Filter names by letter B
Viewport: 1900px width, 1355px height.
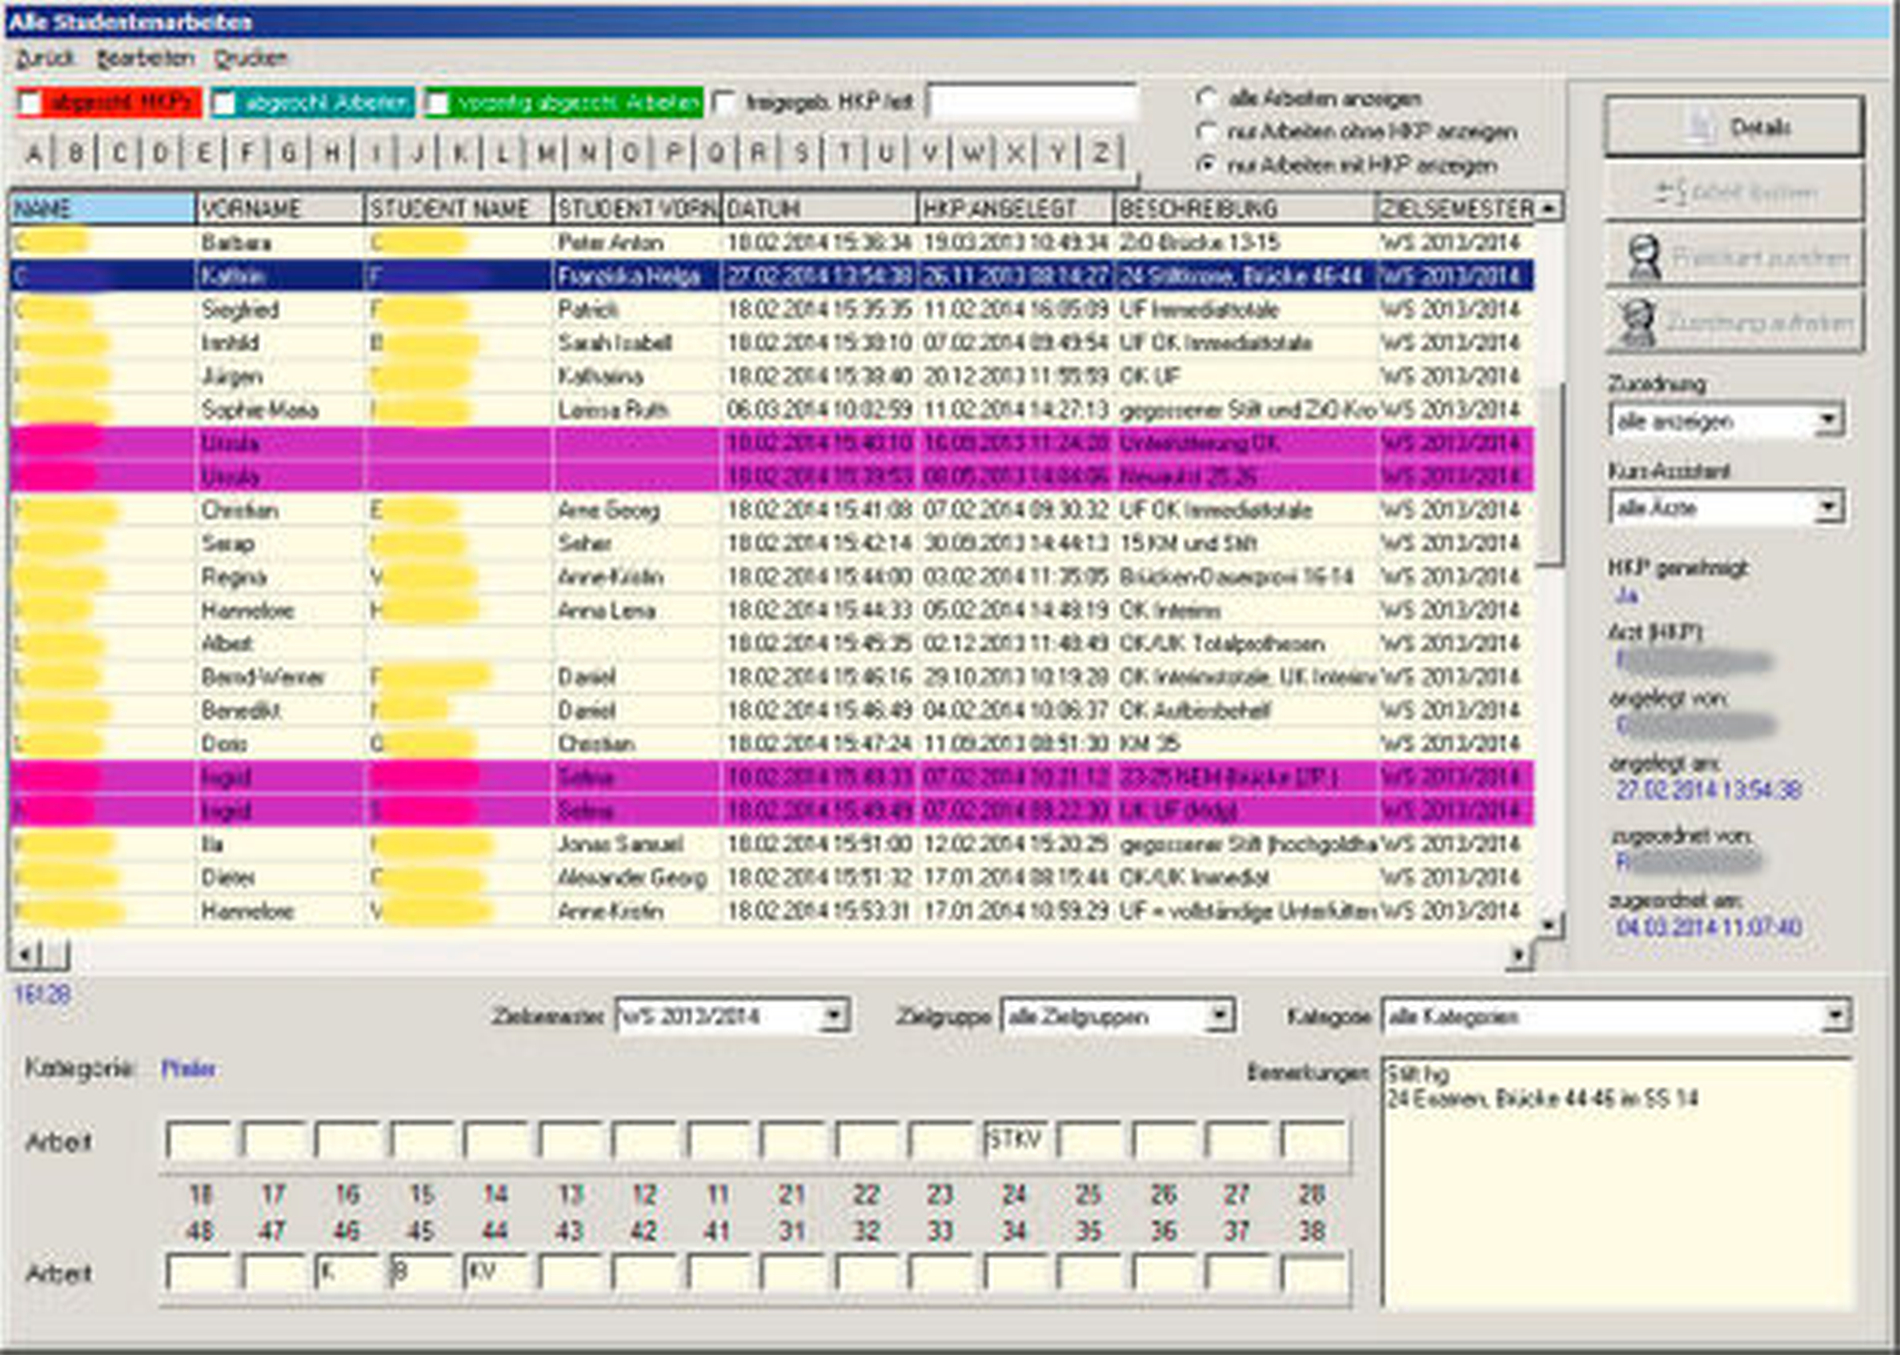coord(76,153)
